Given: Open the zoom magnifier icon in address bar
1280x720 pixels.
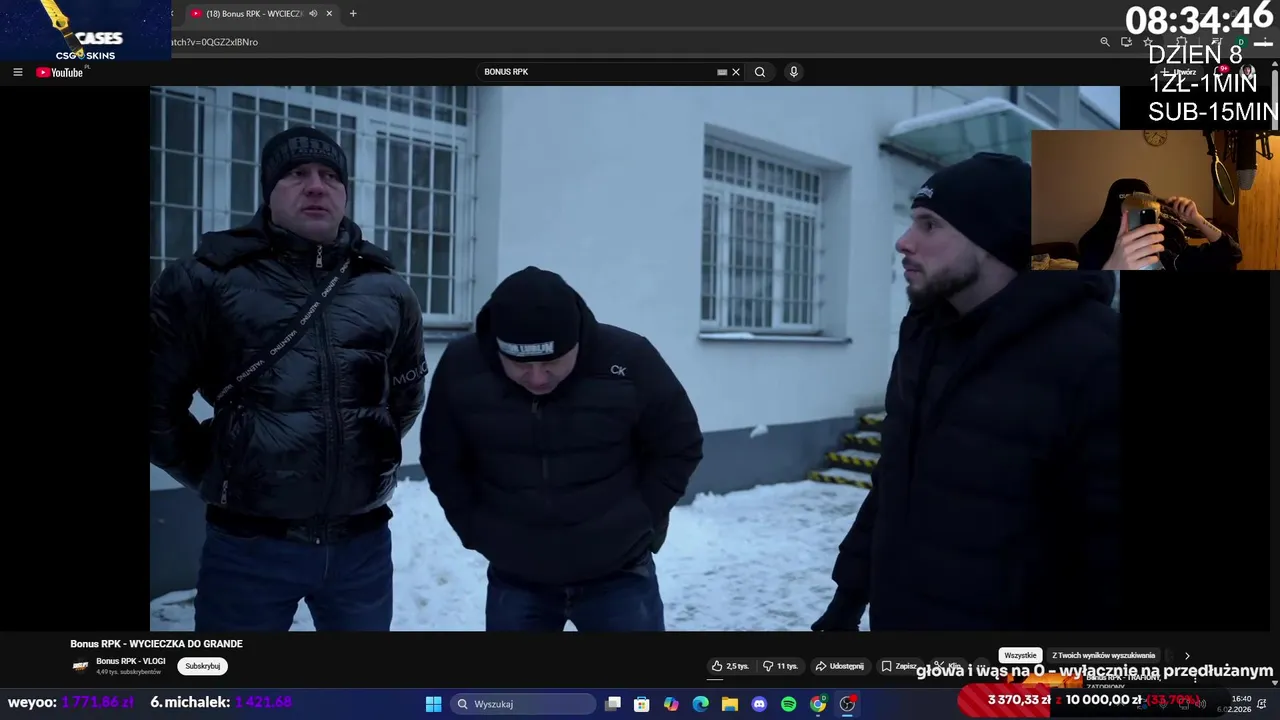Looking at the screenshot, I should [x=1105, y=42].
